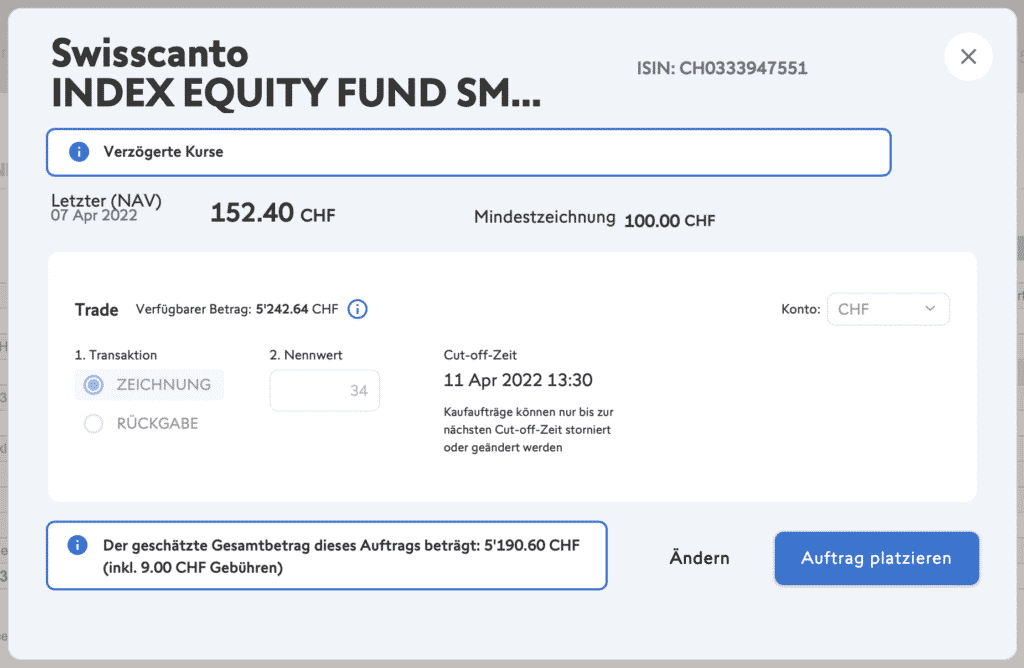Click the ISIN CH0333947551 text
The image size is (1024, 668).
click(x=722, y=69)
